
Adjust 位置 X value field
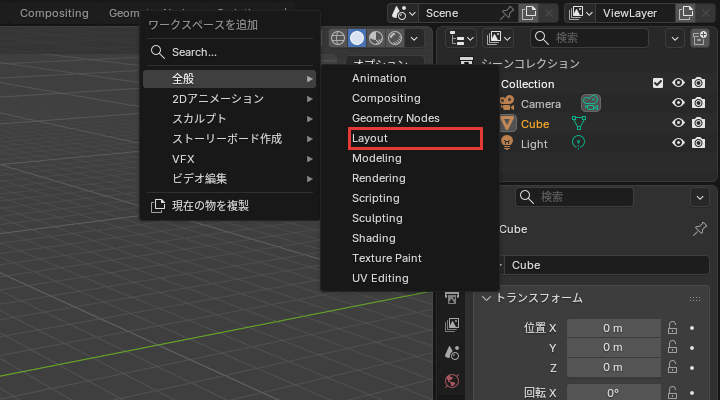tap(613, 328)
